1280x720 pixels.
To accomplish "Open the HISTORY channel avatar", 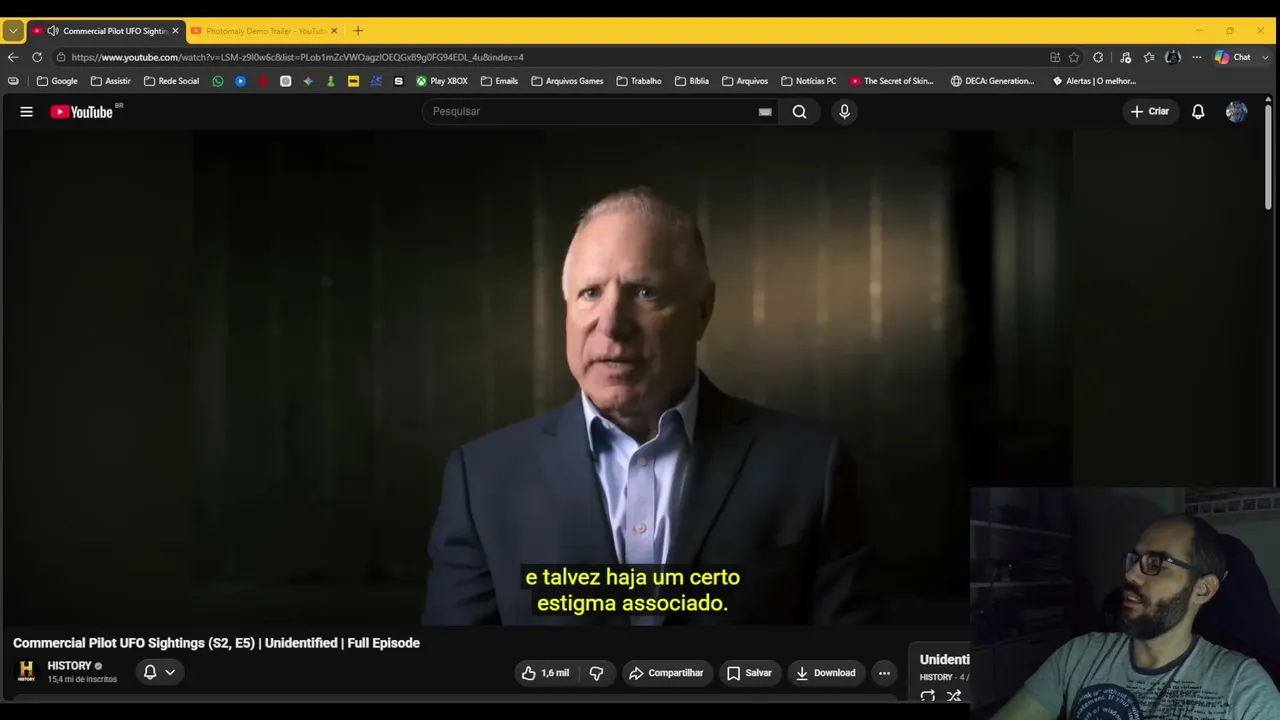I will click(x=27, y=670).
